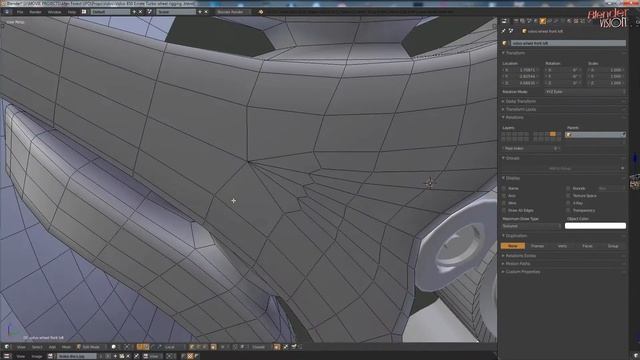This screenshot has height=360, width=640.
Task: Expand the Custom Properties panel
Action: point(522,271)
